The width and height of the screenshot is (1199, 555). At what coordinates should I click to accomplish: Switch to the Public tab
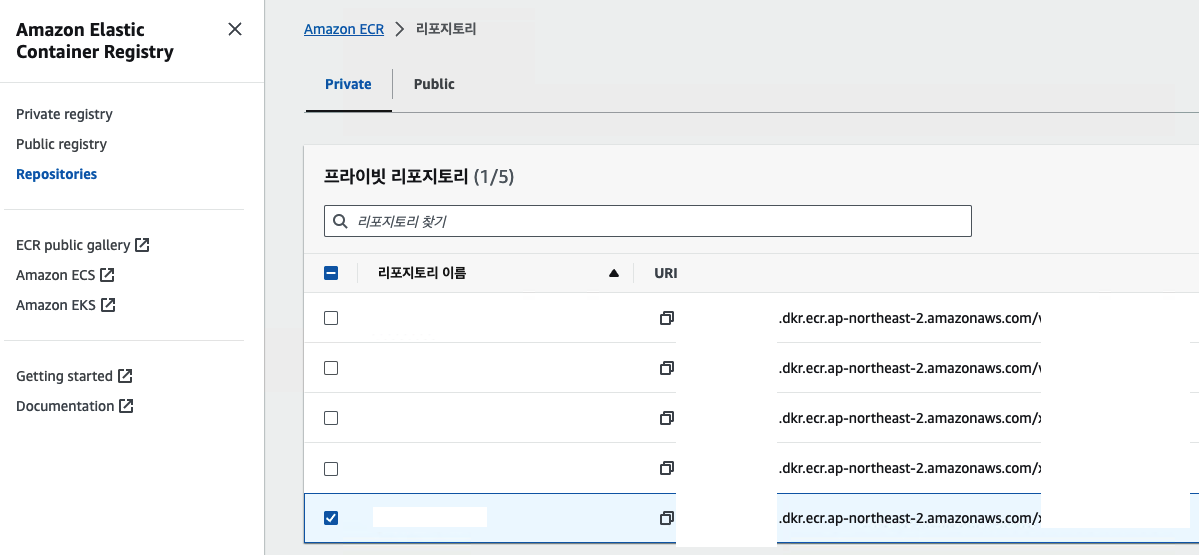pos(434,84)
